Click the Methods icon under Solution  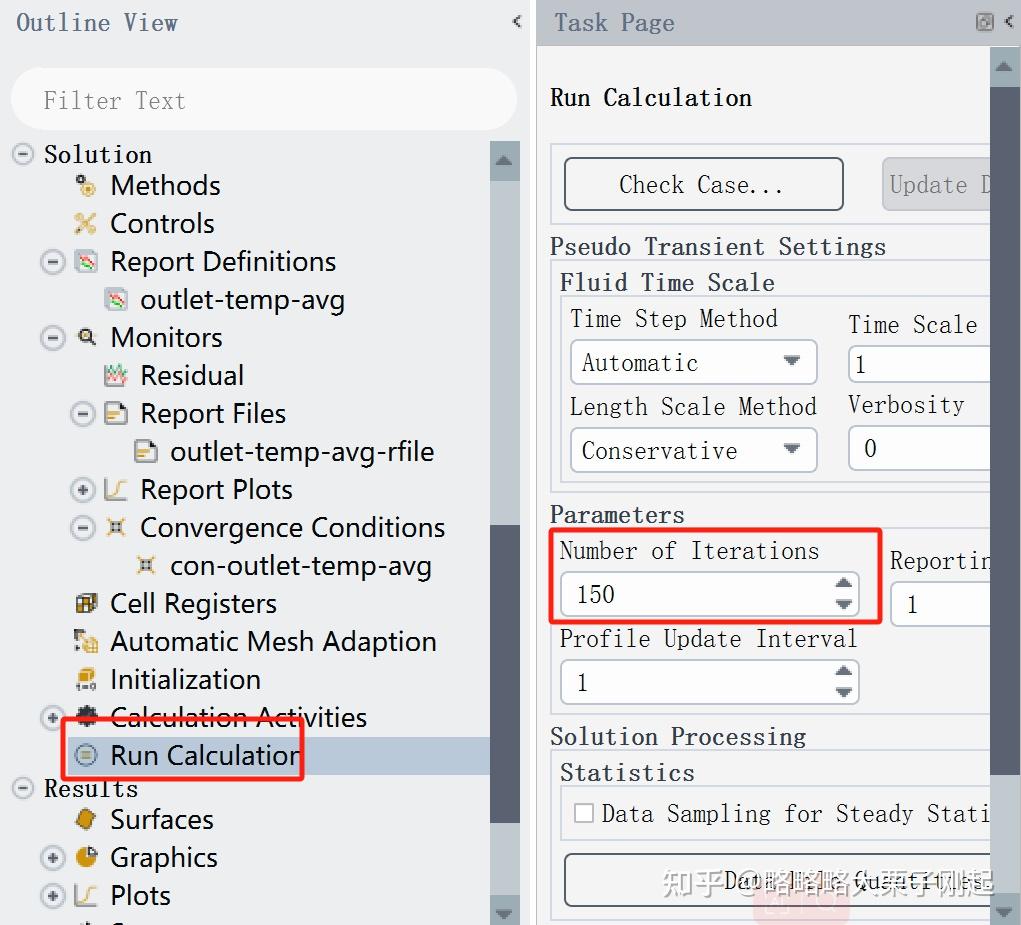click(86, 186)
